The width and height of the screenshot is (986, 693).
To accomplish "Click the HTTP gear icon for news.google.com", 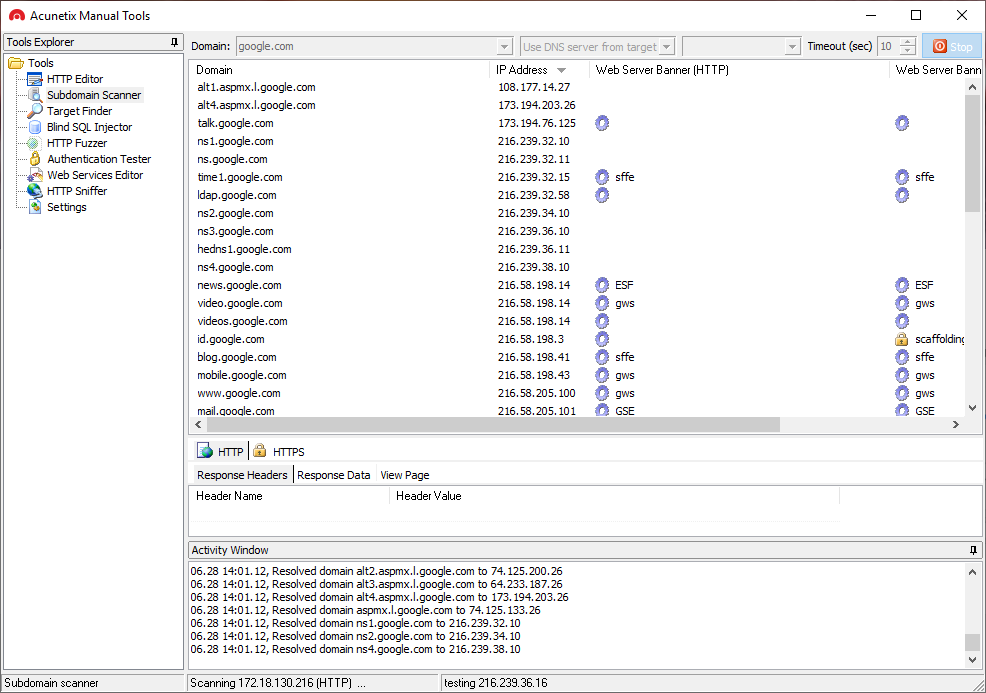I will [602, 286].
